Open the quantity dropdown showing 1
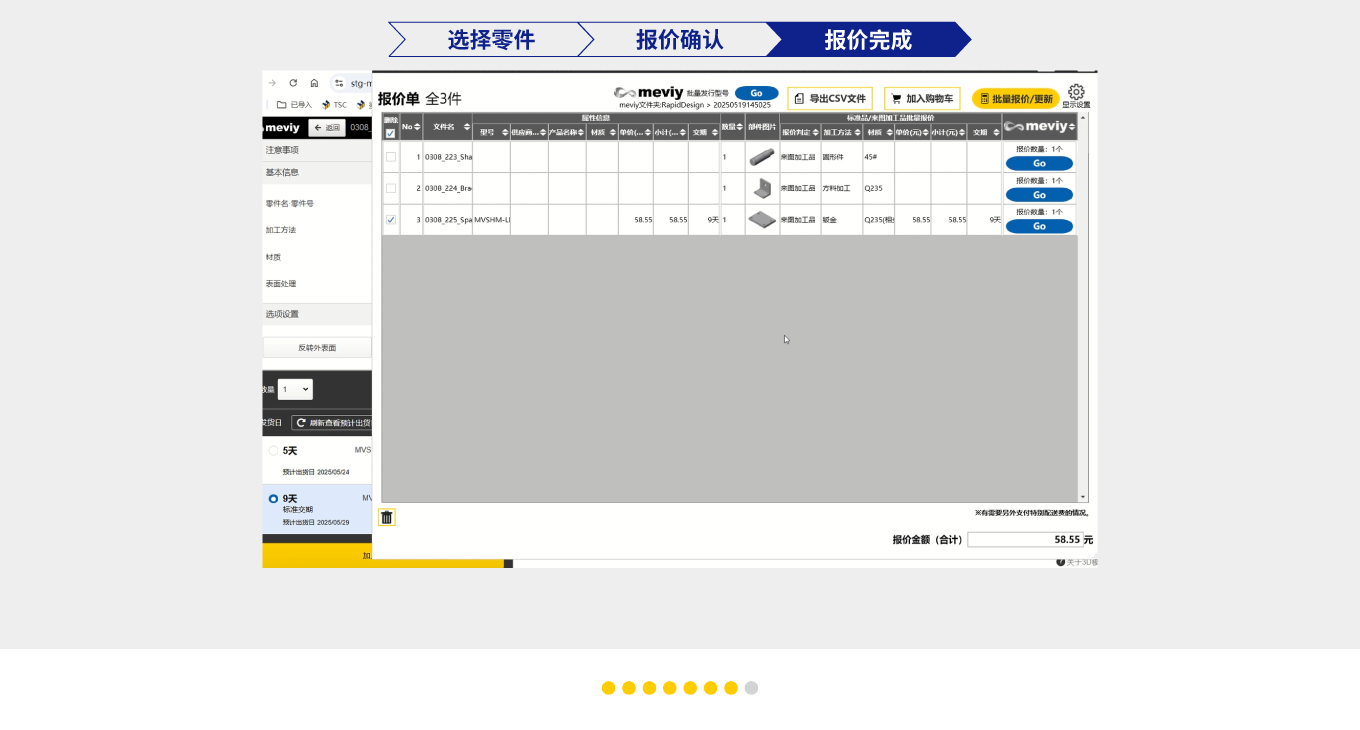This screenshot has width=1360, height=730. (x=295, y=389)
